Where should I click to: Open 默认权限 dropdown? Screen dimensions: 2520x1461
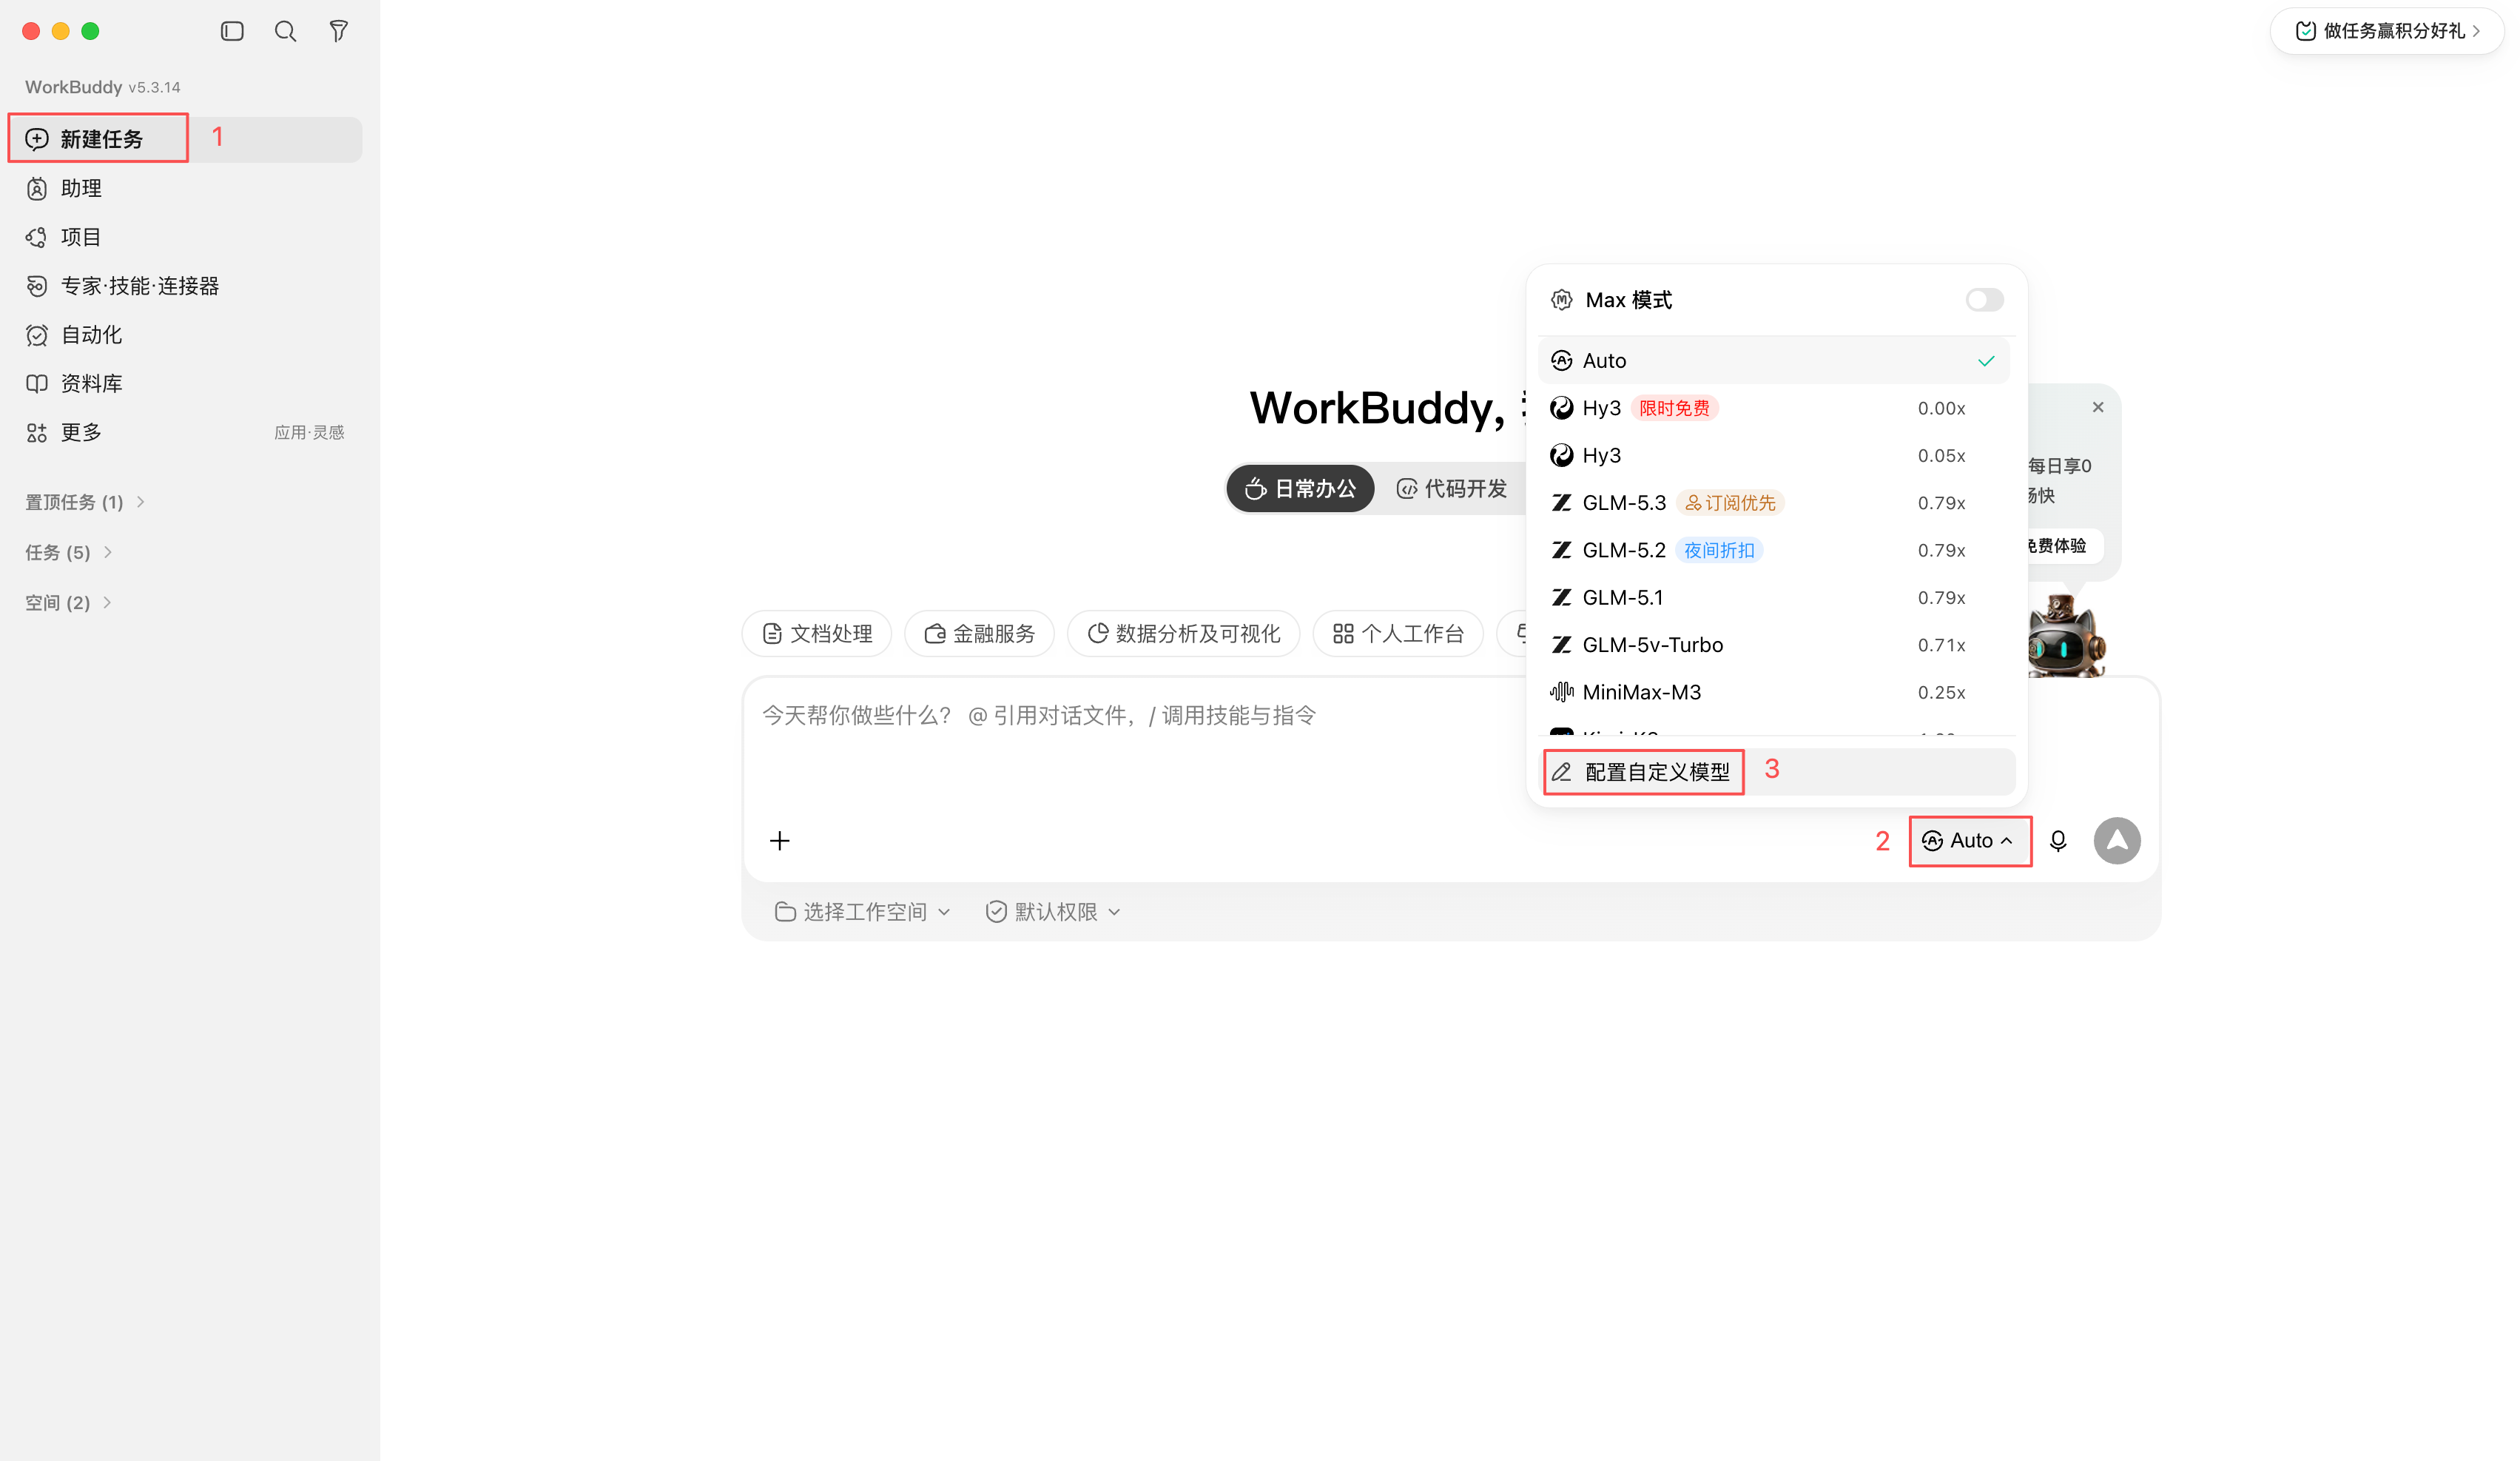(x=1053, y=912)
